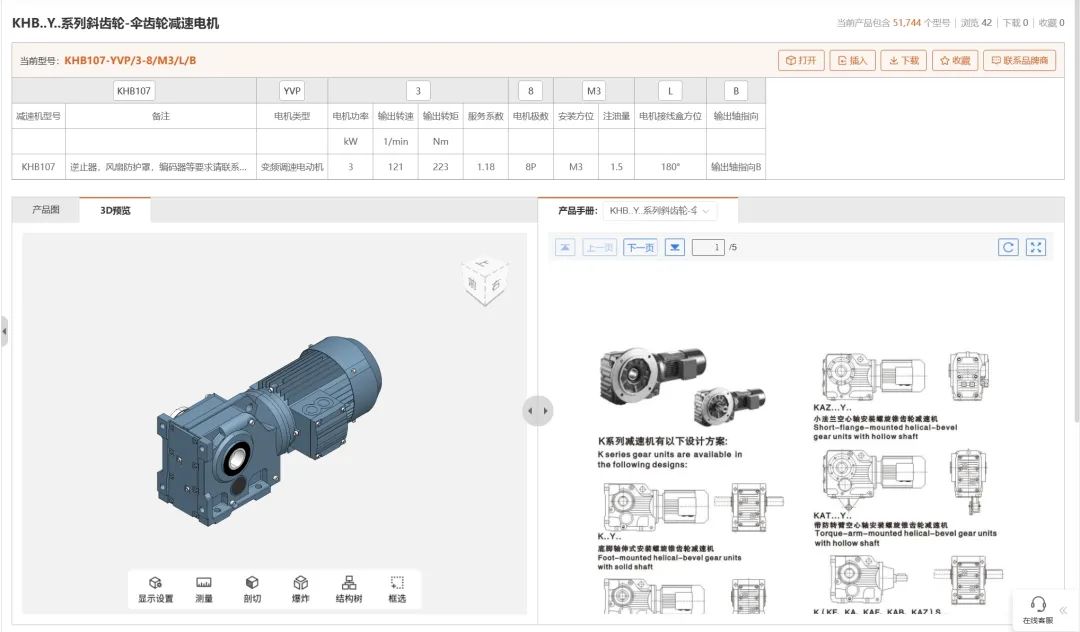Click the current model KHB107-YVP/3-8/M3/L/B text
1080x632 pixels.
130,61
